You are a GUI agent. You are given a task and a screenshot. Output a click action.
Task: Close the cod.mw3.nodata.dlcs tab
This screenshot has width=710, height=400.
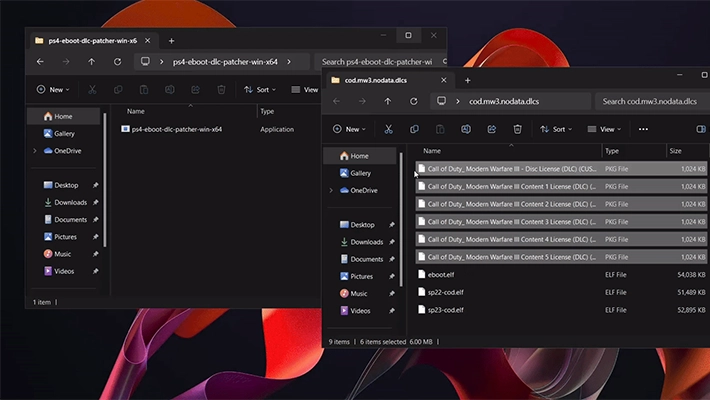click(x=444, y=80)
